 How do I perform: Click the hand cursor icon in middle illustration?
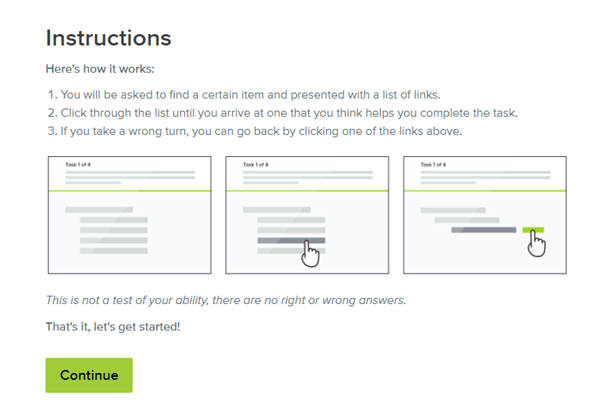click(x=310, y=254)
